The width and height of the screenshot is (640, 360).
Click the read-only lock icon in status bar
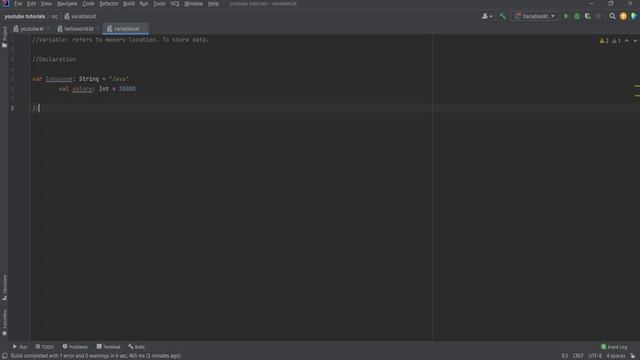coord(632,356)
